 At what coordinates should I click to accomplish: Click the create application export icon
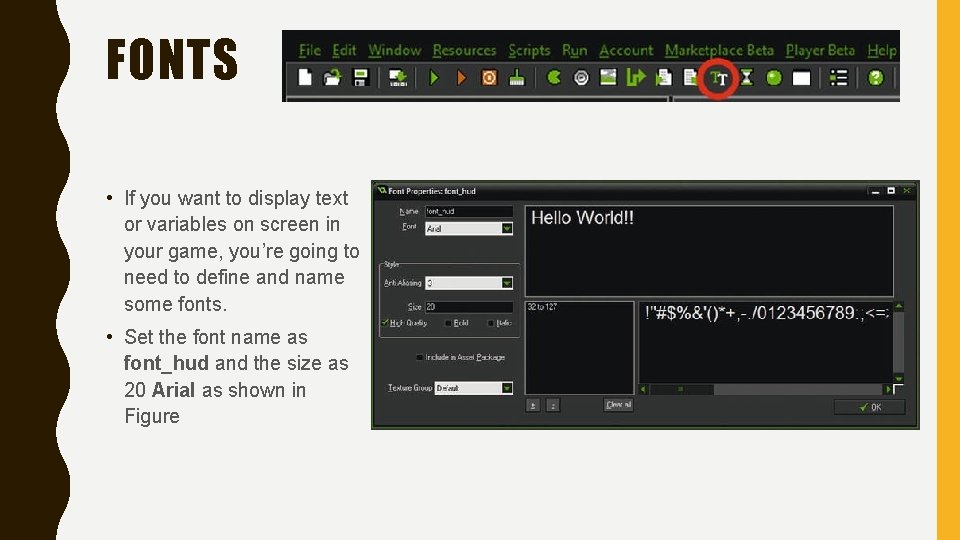pos(398,78)
